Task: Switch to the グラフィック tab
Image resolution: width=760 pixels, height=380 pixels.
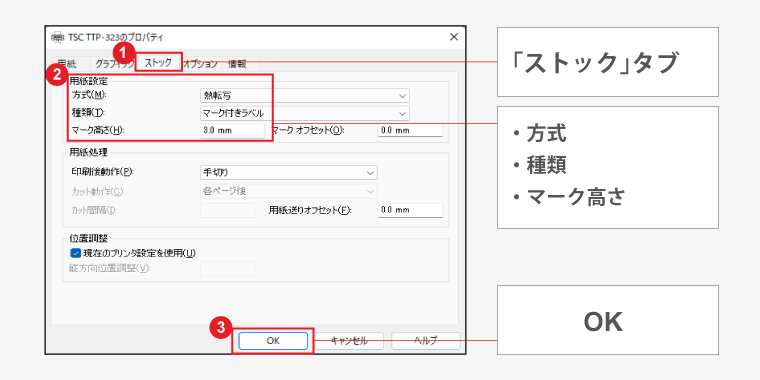Action: 112,63
